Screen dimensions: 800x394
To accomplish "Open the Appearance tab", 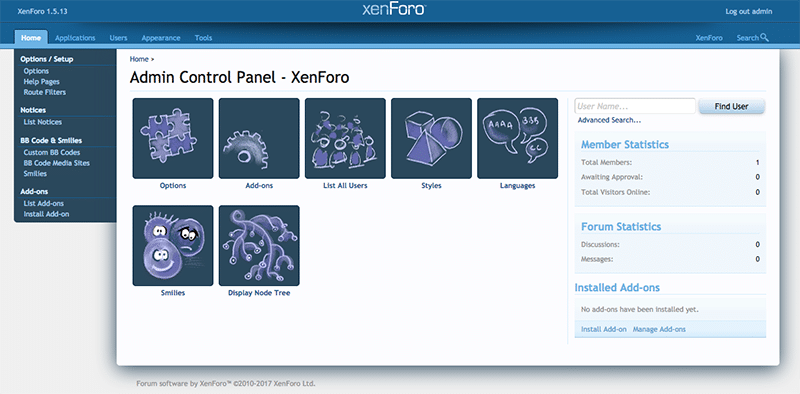I will click(161, 38).
